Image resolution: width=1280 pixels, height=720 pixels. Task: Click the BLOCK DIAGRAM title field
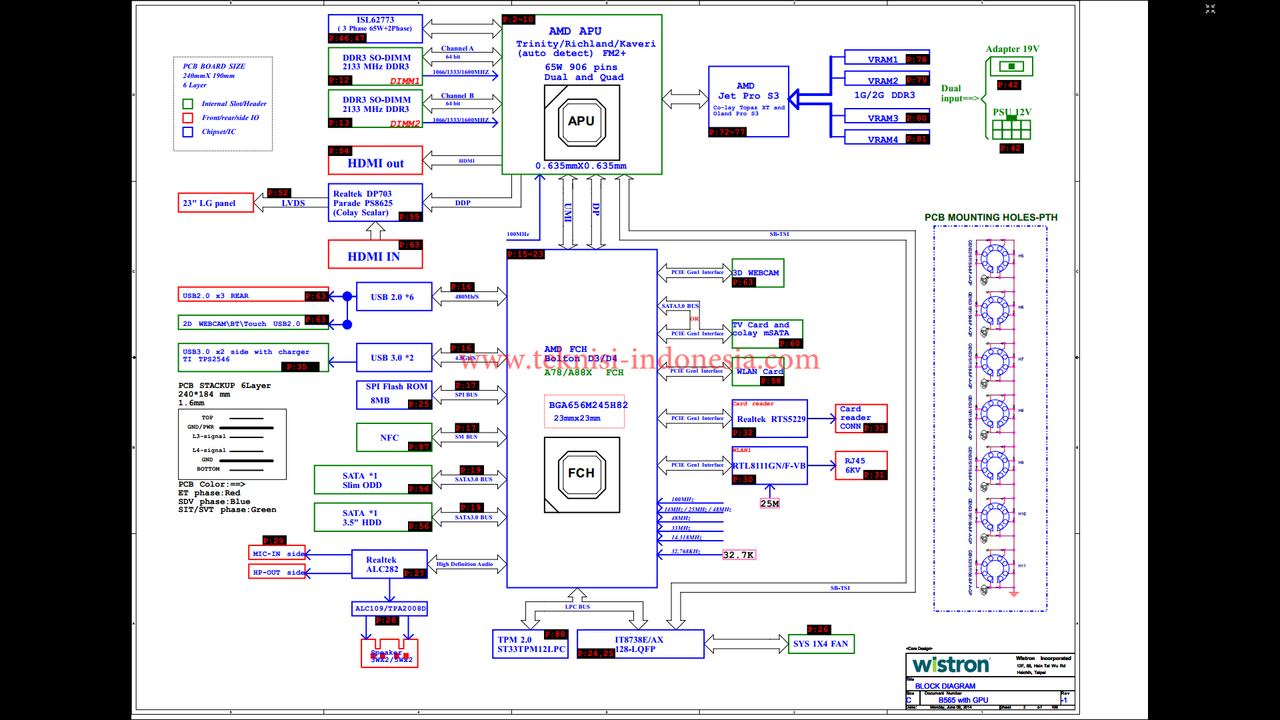(x=945, y=686)
